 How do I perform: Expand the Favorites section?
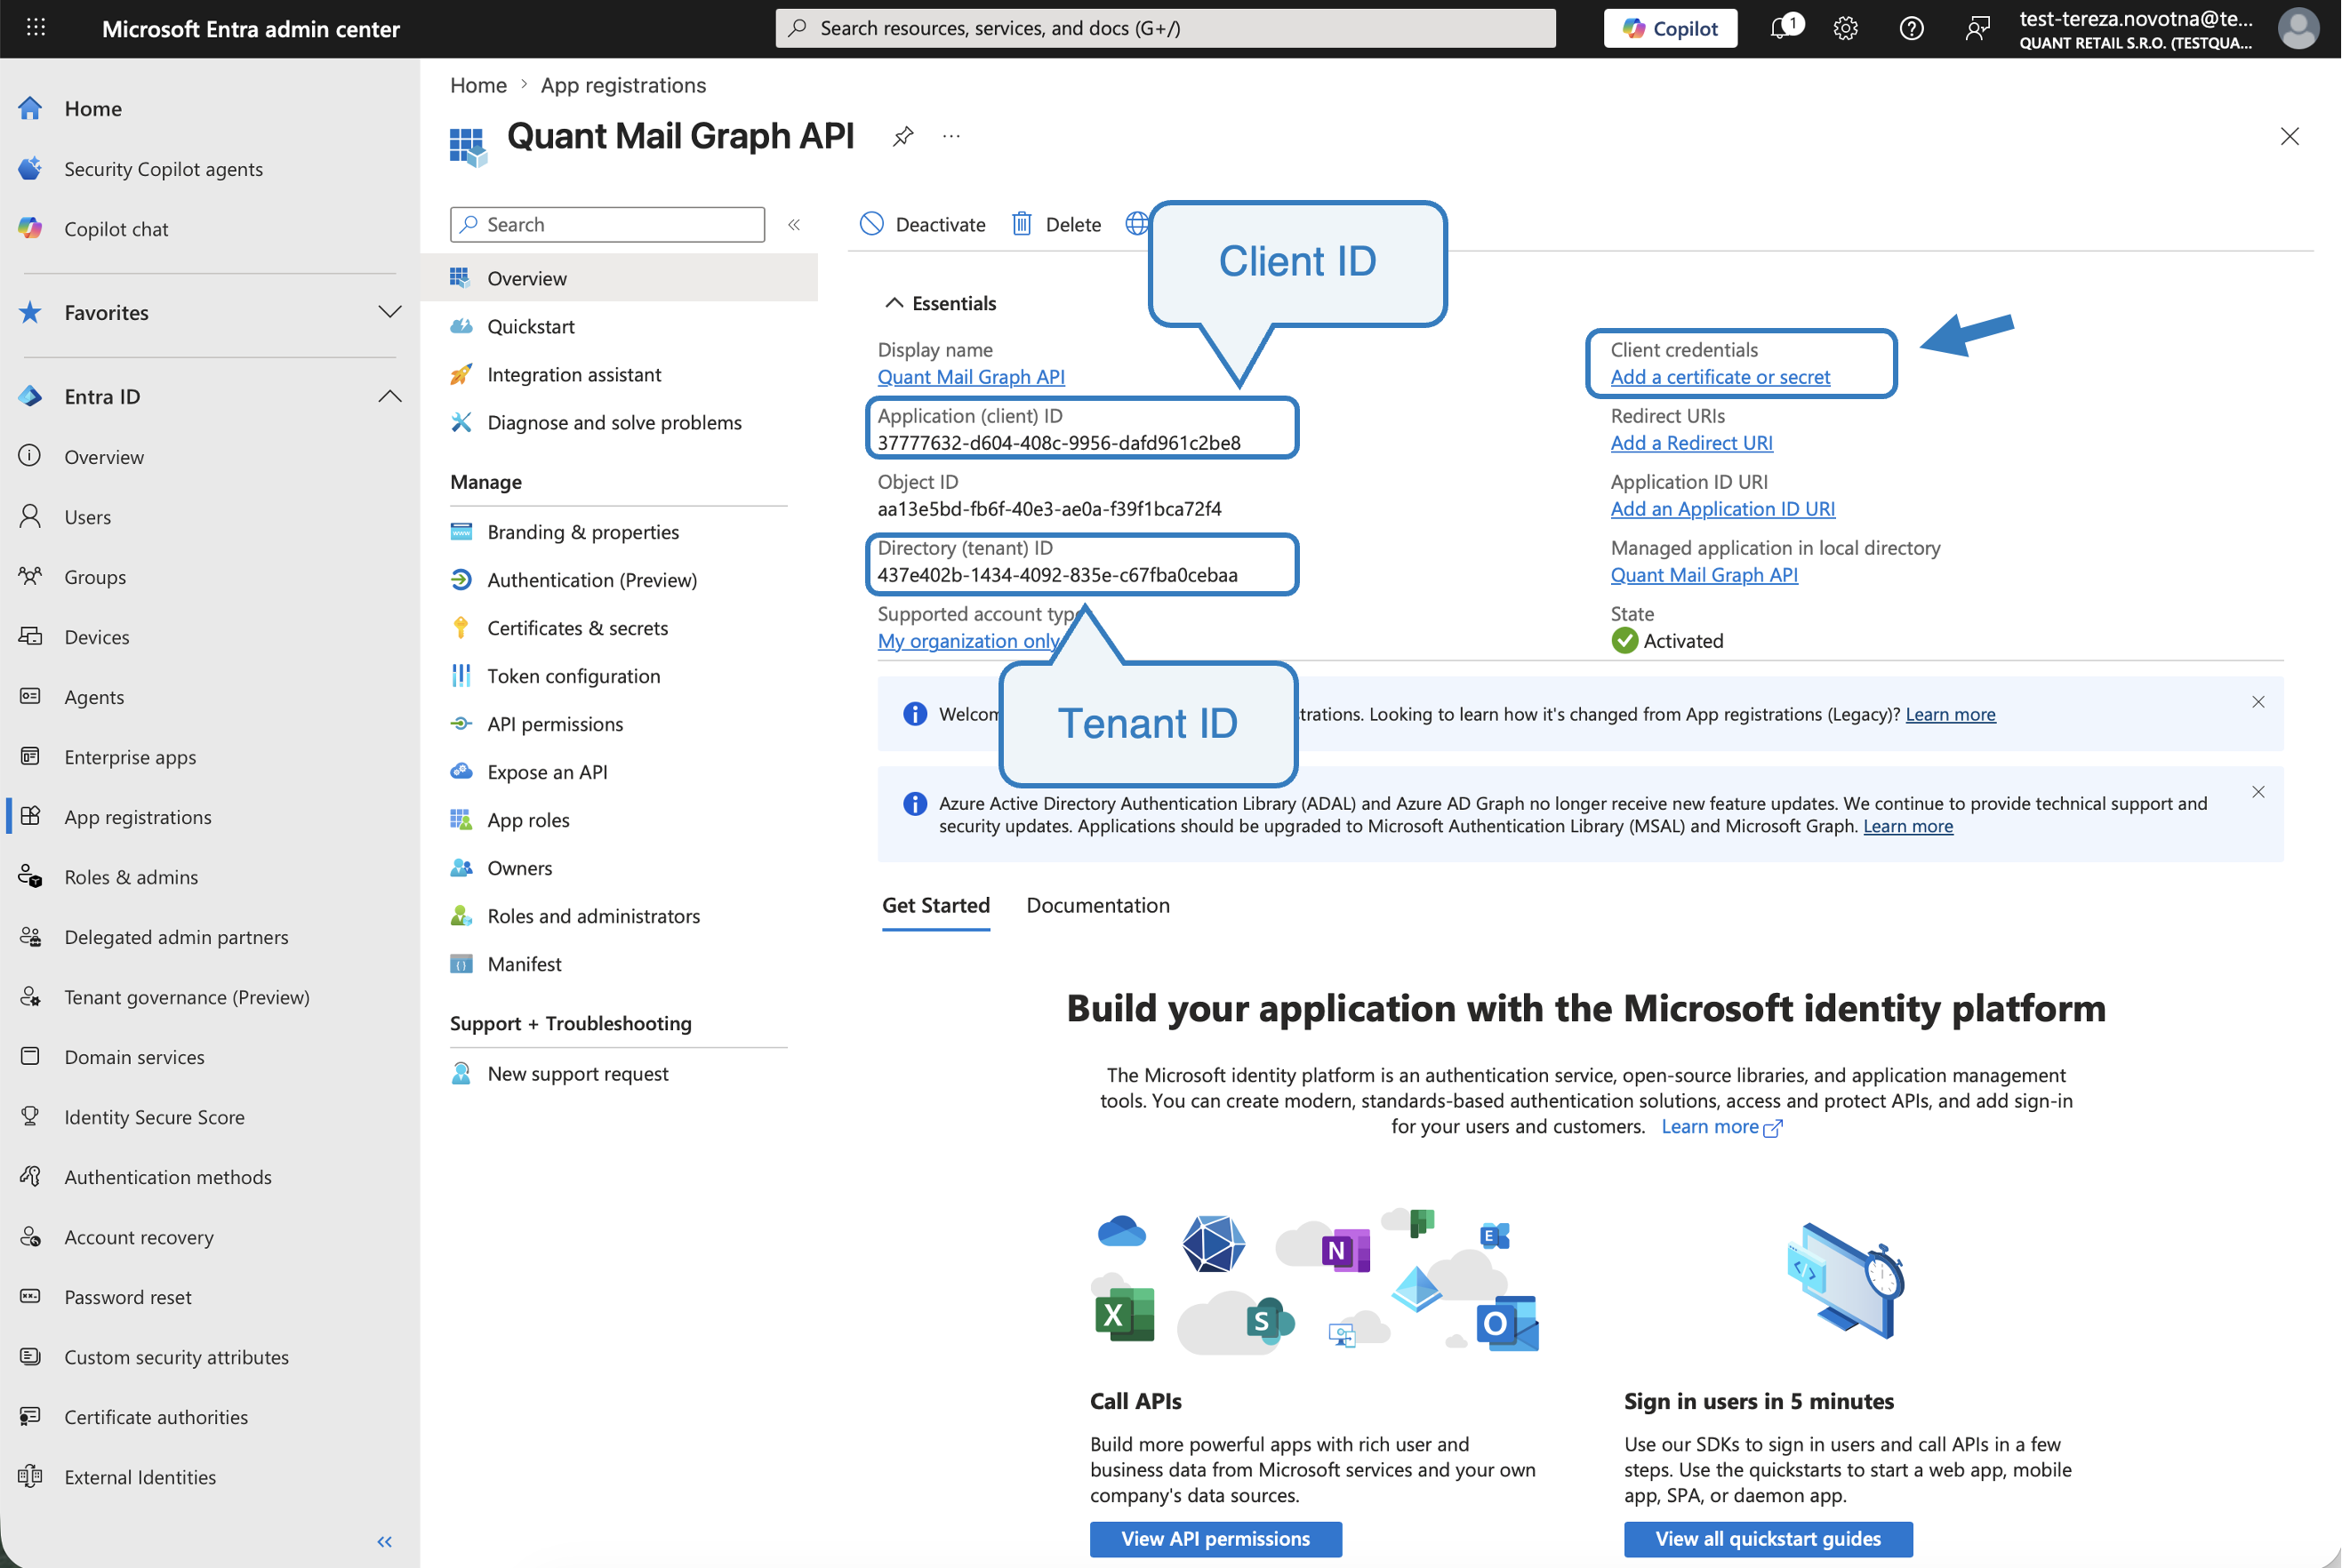390,312
